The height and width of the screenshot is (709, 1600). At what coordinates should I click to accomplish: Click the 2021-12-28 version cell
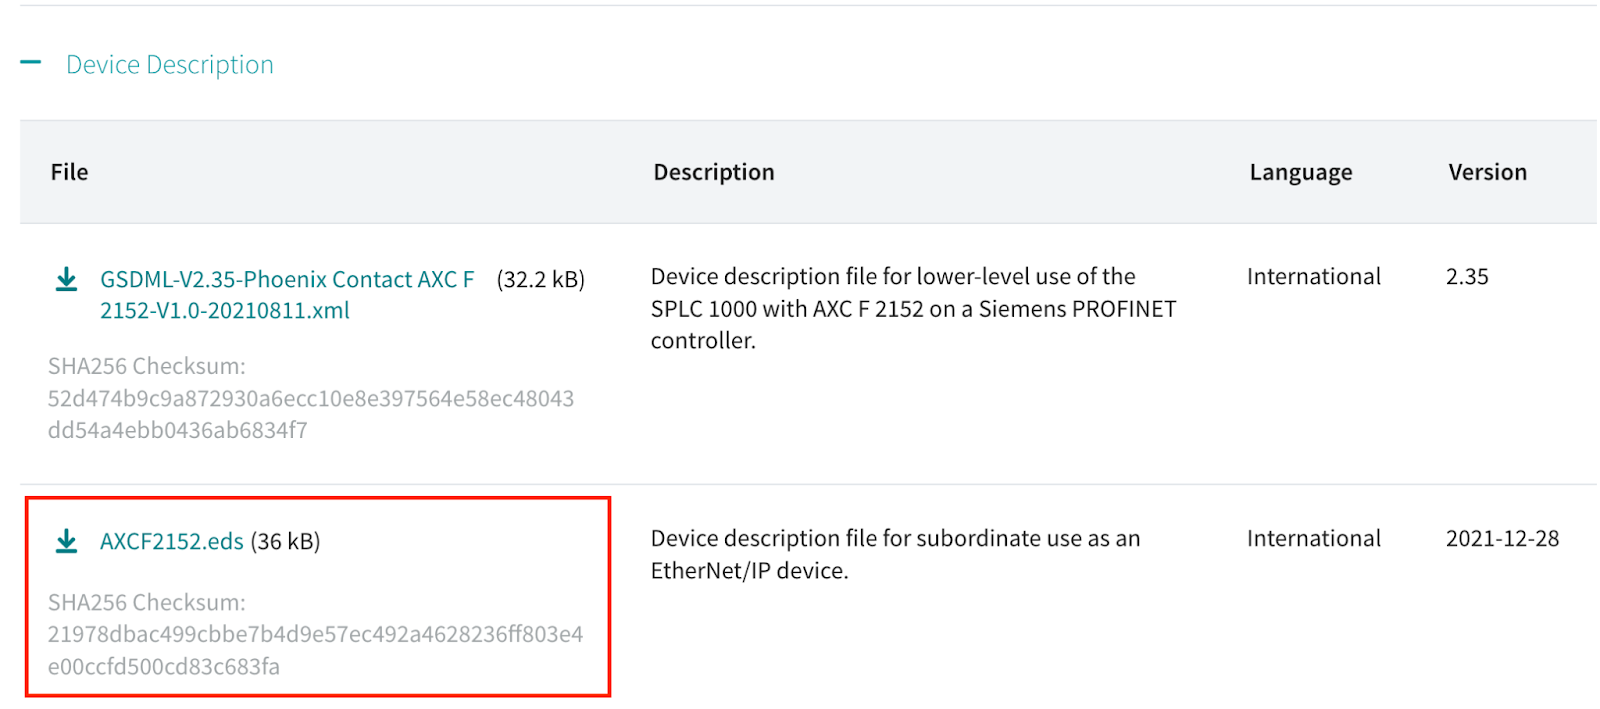1502,538
